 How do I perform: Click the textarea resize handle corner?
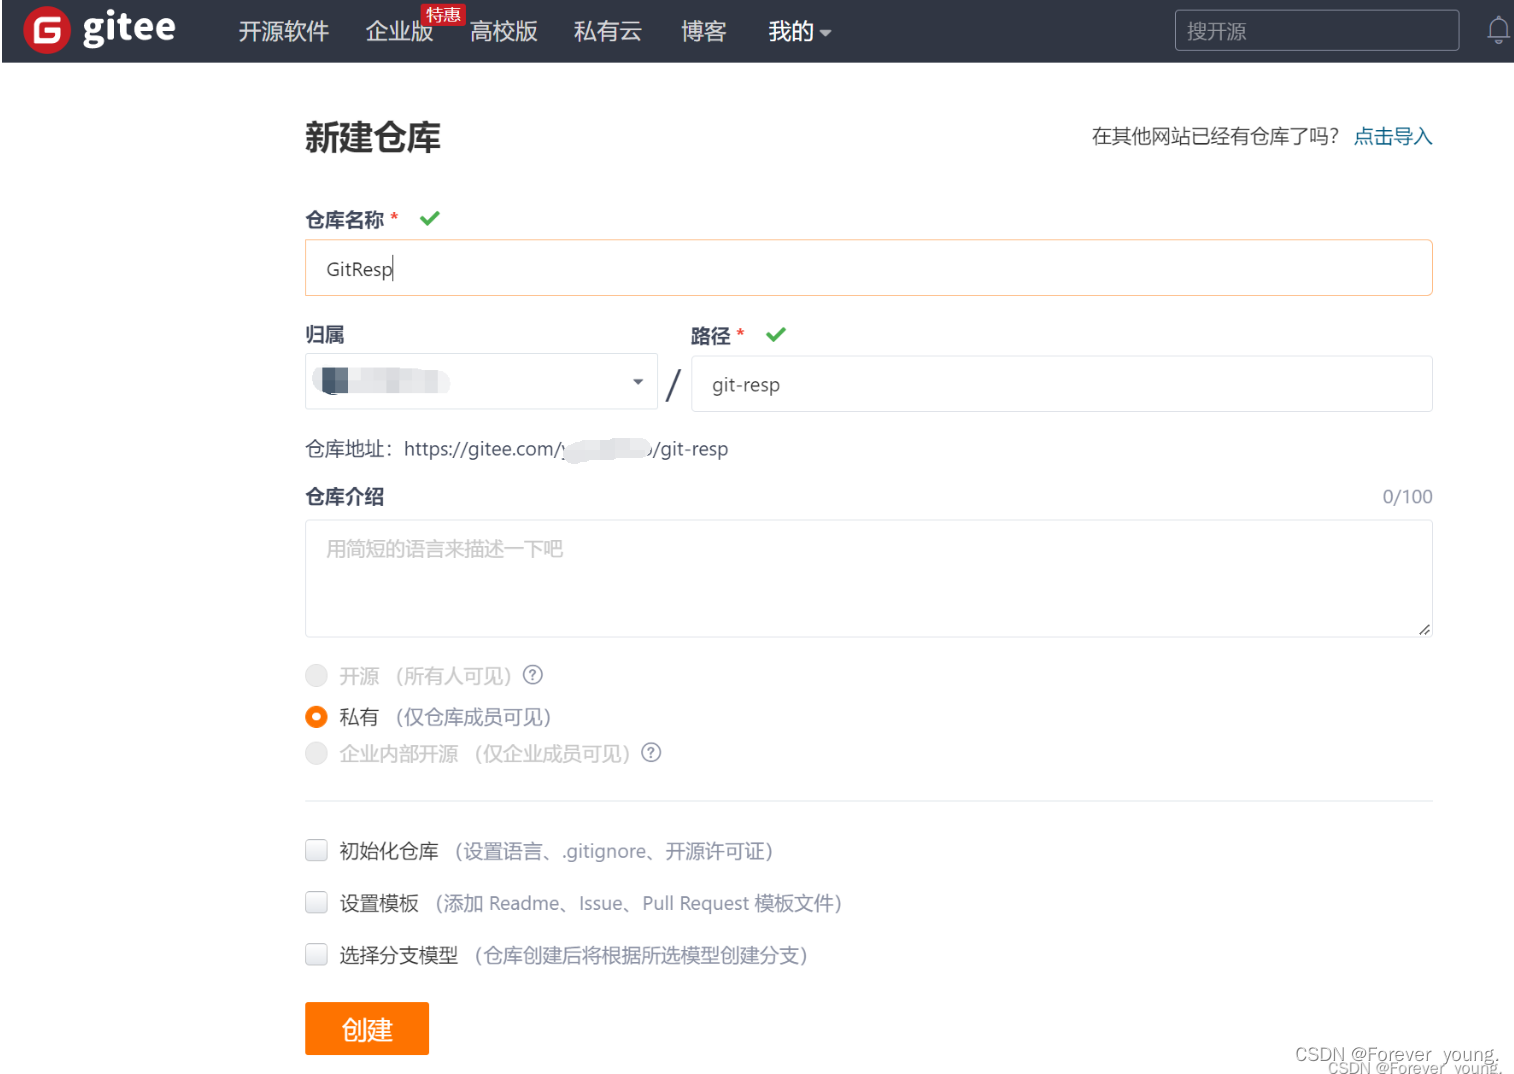[x=1424, y=629]
